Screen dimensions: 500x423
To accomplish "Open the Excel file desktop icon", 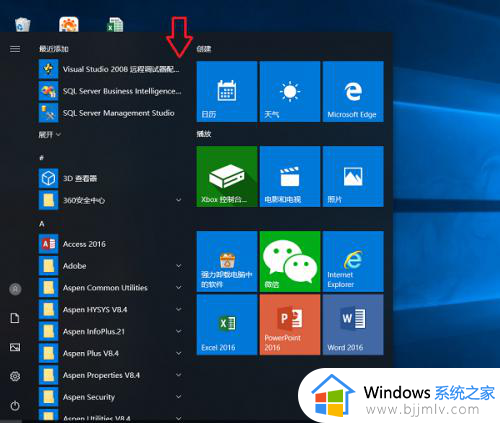I will (x=115, y=25).
